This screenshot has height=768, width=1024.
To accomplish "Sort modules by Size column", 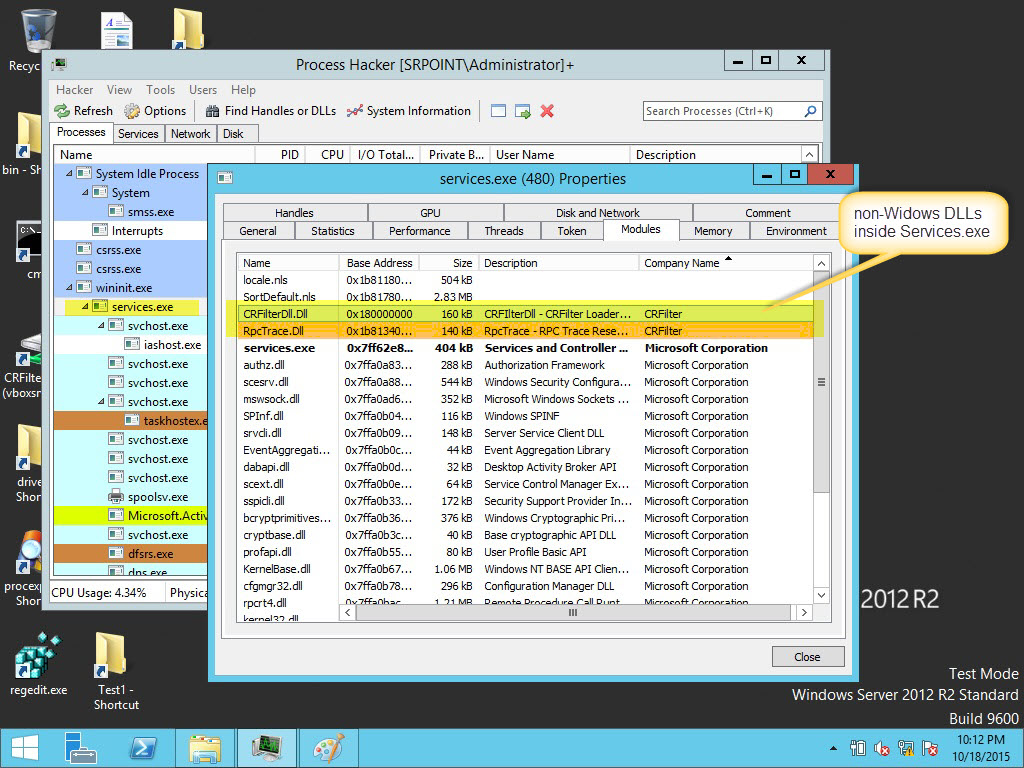I will pyautogui.click(x=449, y=263).
